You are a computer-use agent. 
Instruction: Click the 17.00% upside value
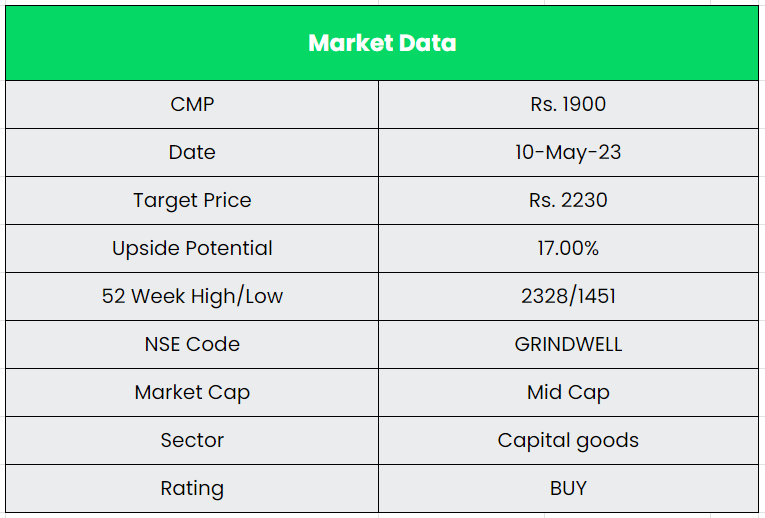pyautogui.click(x=568, y=248)
